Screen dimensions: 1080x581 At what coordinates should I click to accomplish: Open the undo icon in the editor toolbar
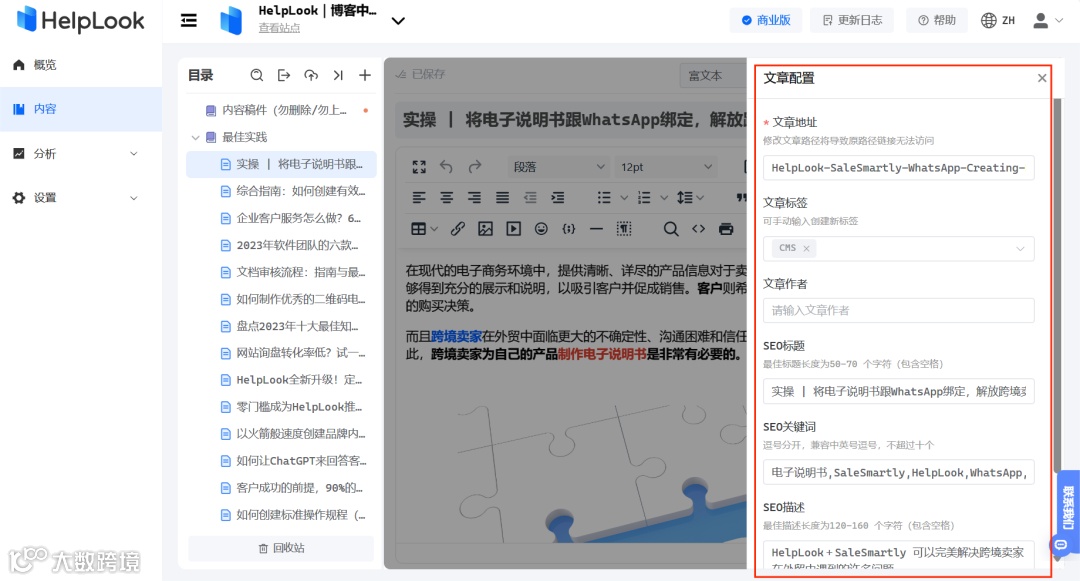tap(447, 168)
